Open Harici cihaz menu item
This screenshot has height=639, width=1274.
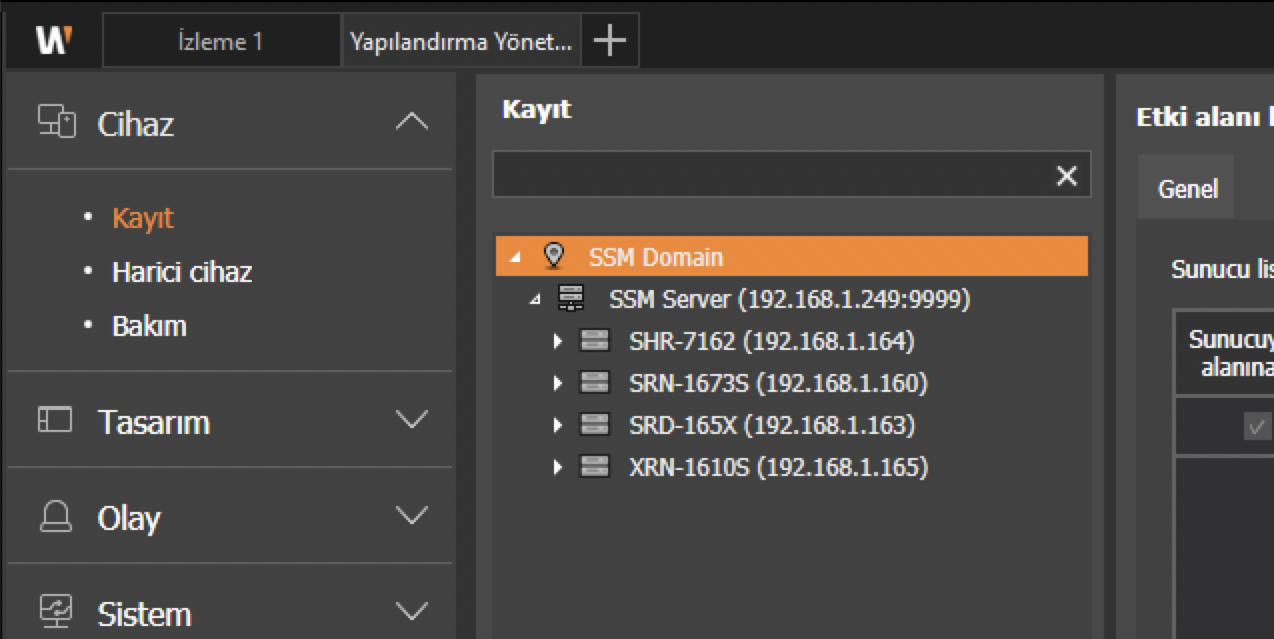182,272
